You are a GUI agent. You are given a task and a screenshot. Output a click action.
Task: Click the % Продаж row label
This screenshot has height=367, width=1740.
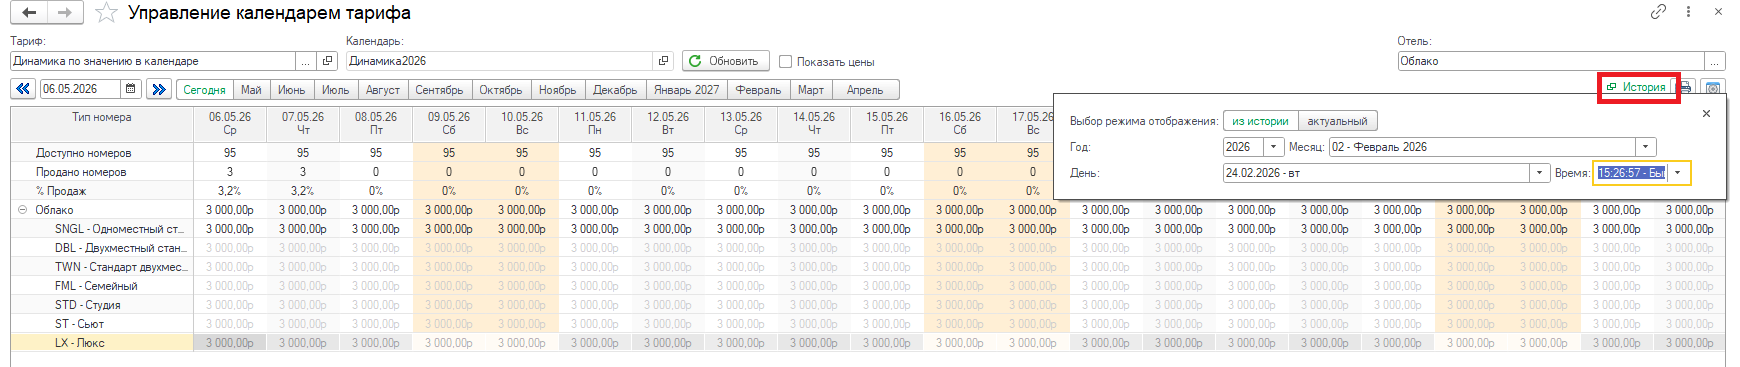61,191
